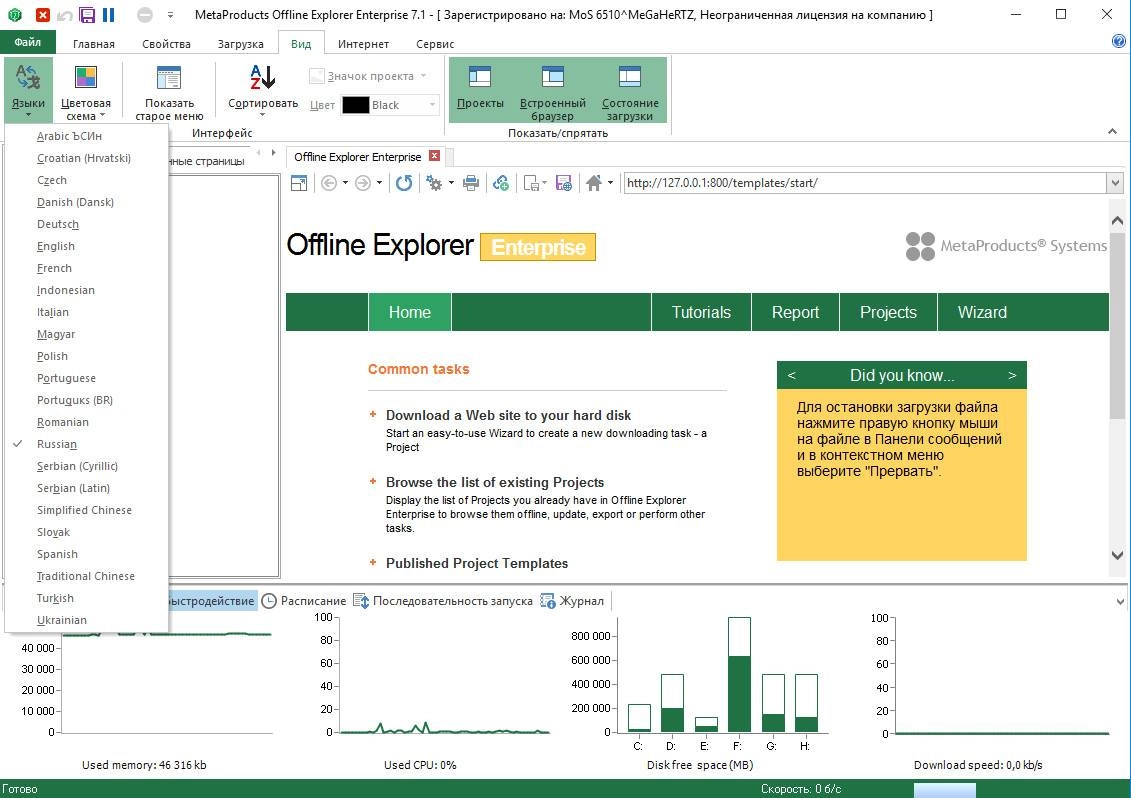
Task: Expand the URL address dropdown arrow
Action: [x=1115, y=183]
